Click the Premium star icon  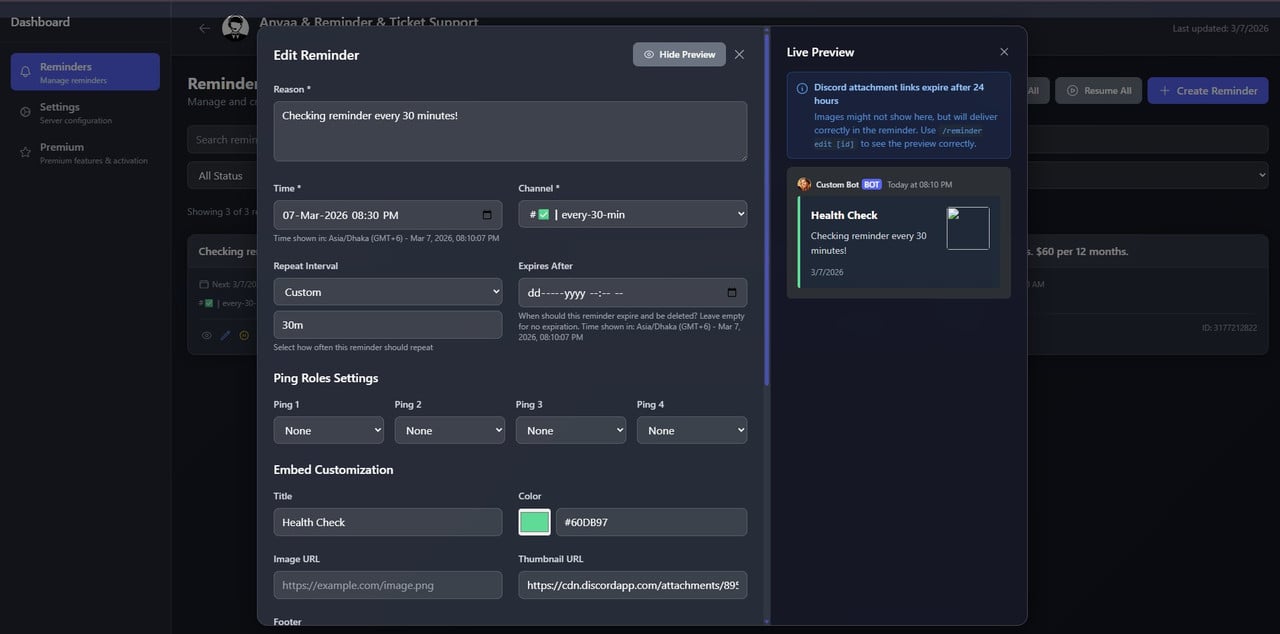[x=24, y=151]
